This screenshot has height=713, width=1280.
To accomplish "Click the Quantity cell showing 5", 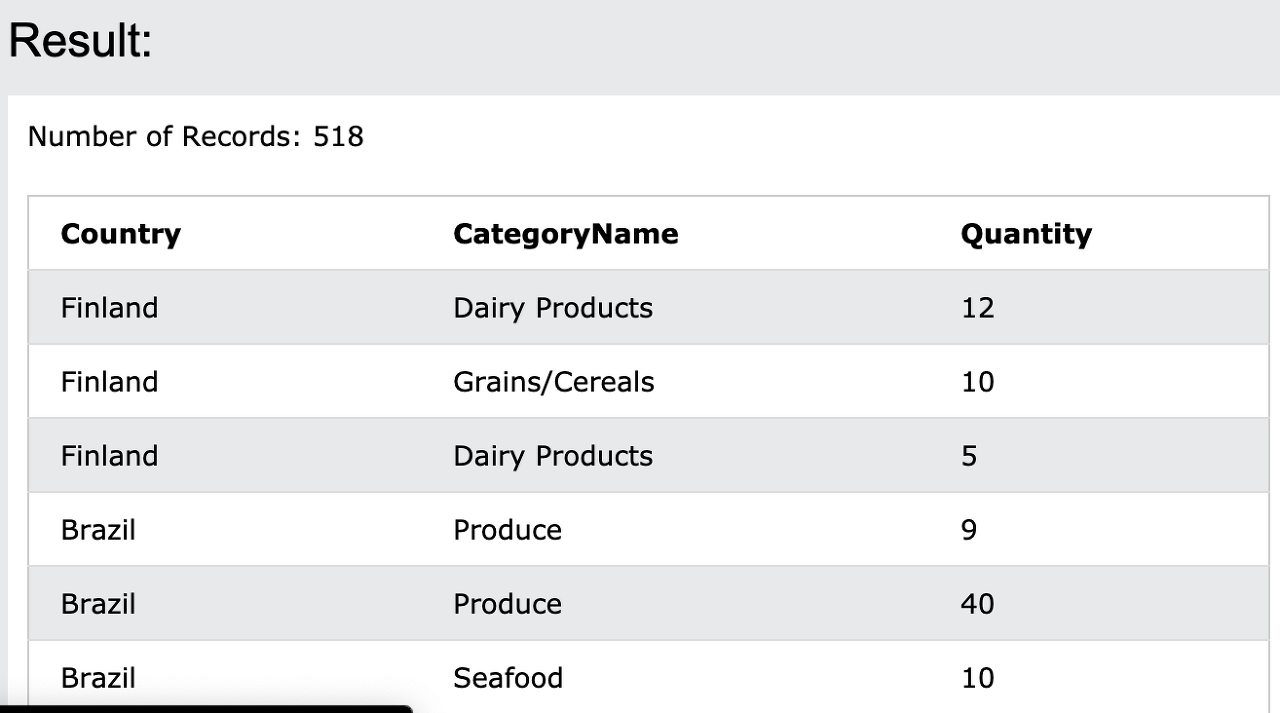I will point(969,456).
